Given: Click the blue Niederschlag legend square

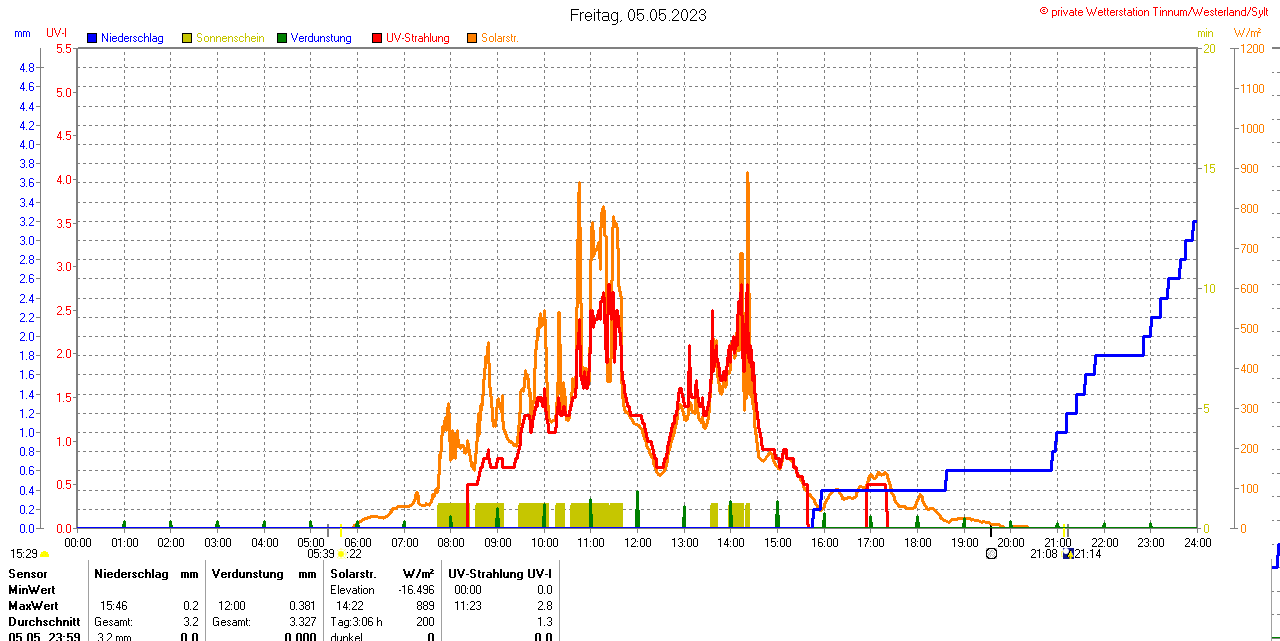Looking at the screenshot, I should [x=93, y=38].
